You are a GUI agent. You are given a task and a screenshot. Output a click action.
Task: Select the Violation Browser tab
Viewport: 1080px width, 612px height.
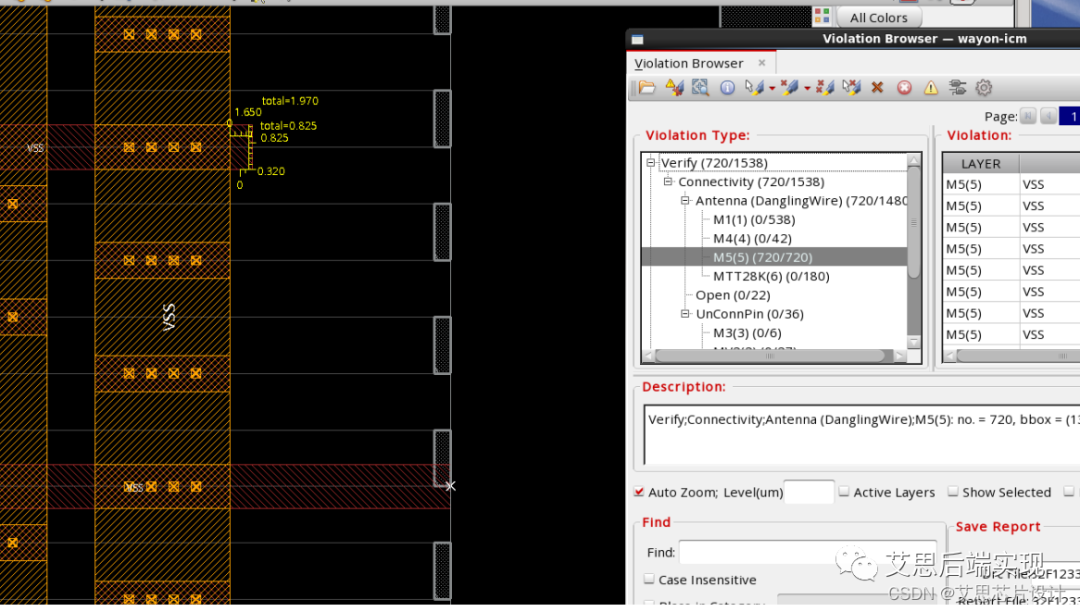[689, 63]
